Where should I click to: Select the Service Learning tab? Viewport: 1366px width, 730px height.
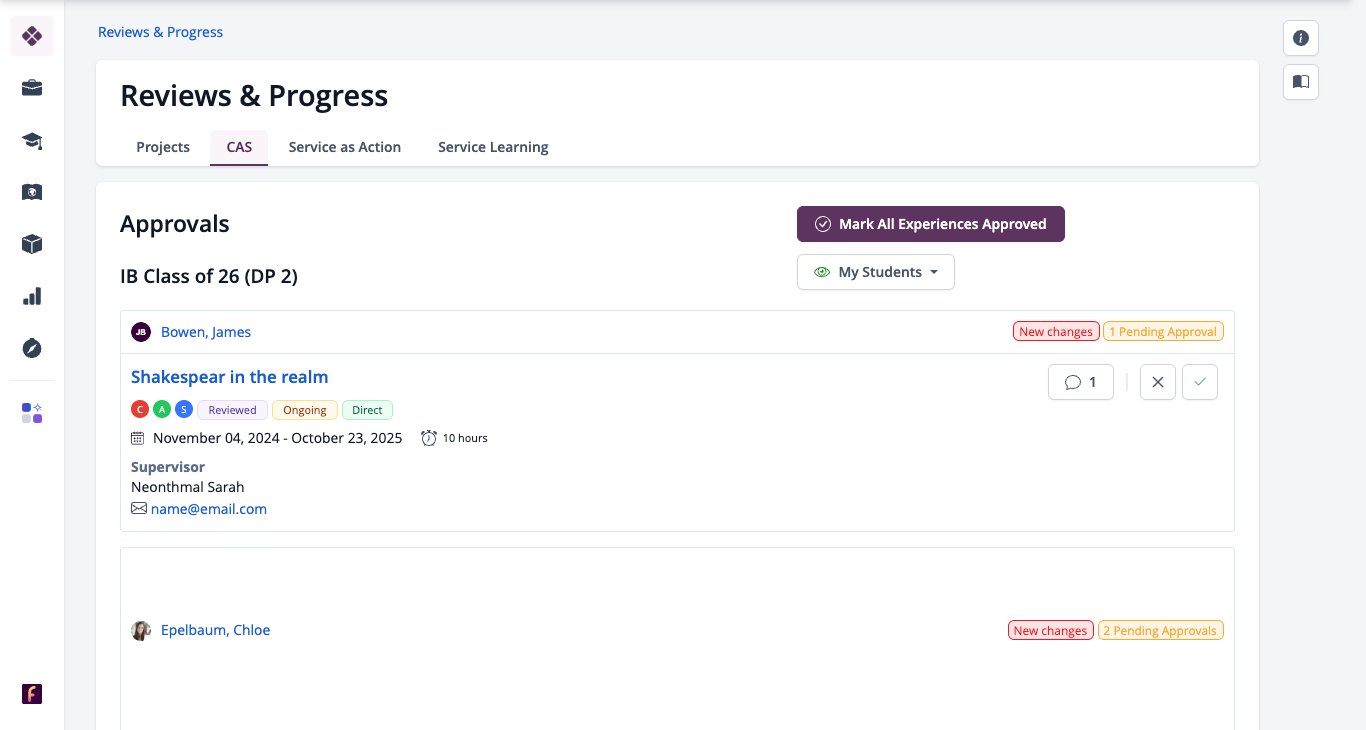click(x=493, y=147)
